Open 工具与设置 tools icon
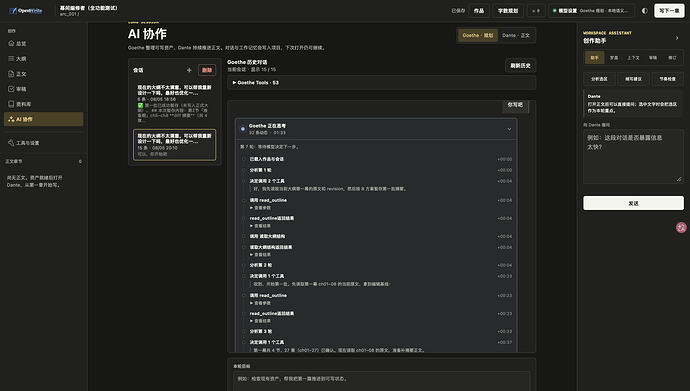The width and height of the screenshot is (690, 391). 11,143
